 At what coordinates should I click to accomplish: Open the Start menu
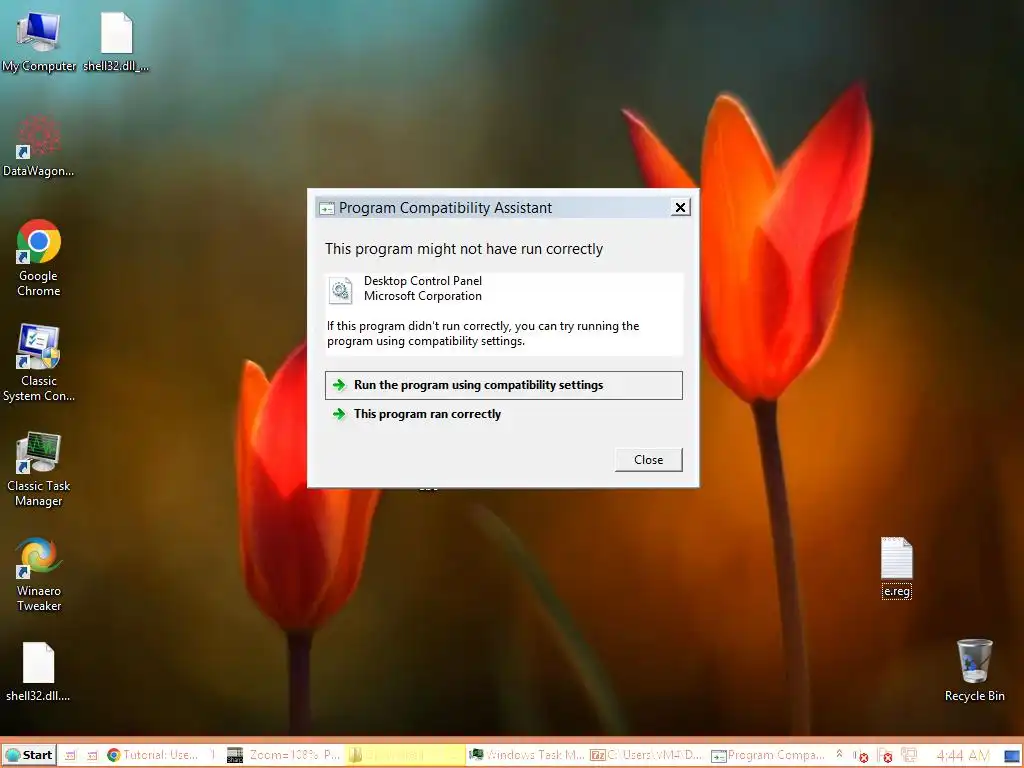29,755
